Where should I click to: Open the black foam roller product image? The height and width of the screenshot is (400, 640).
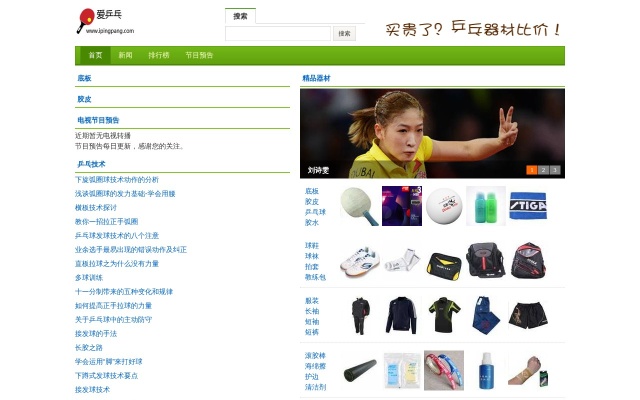[359, 370]
